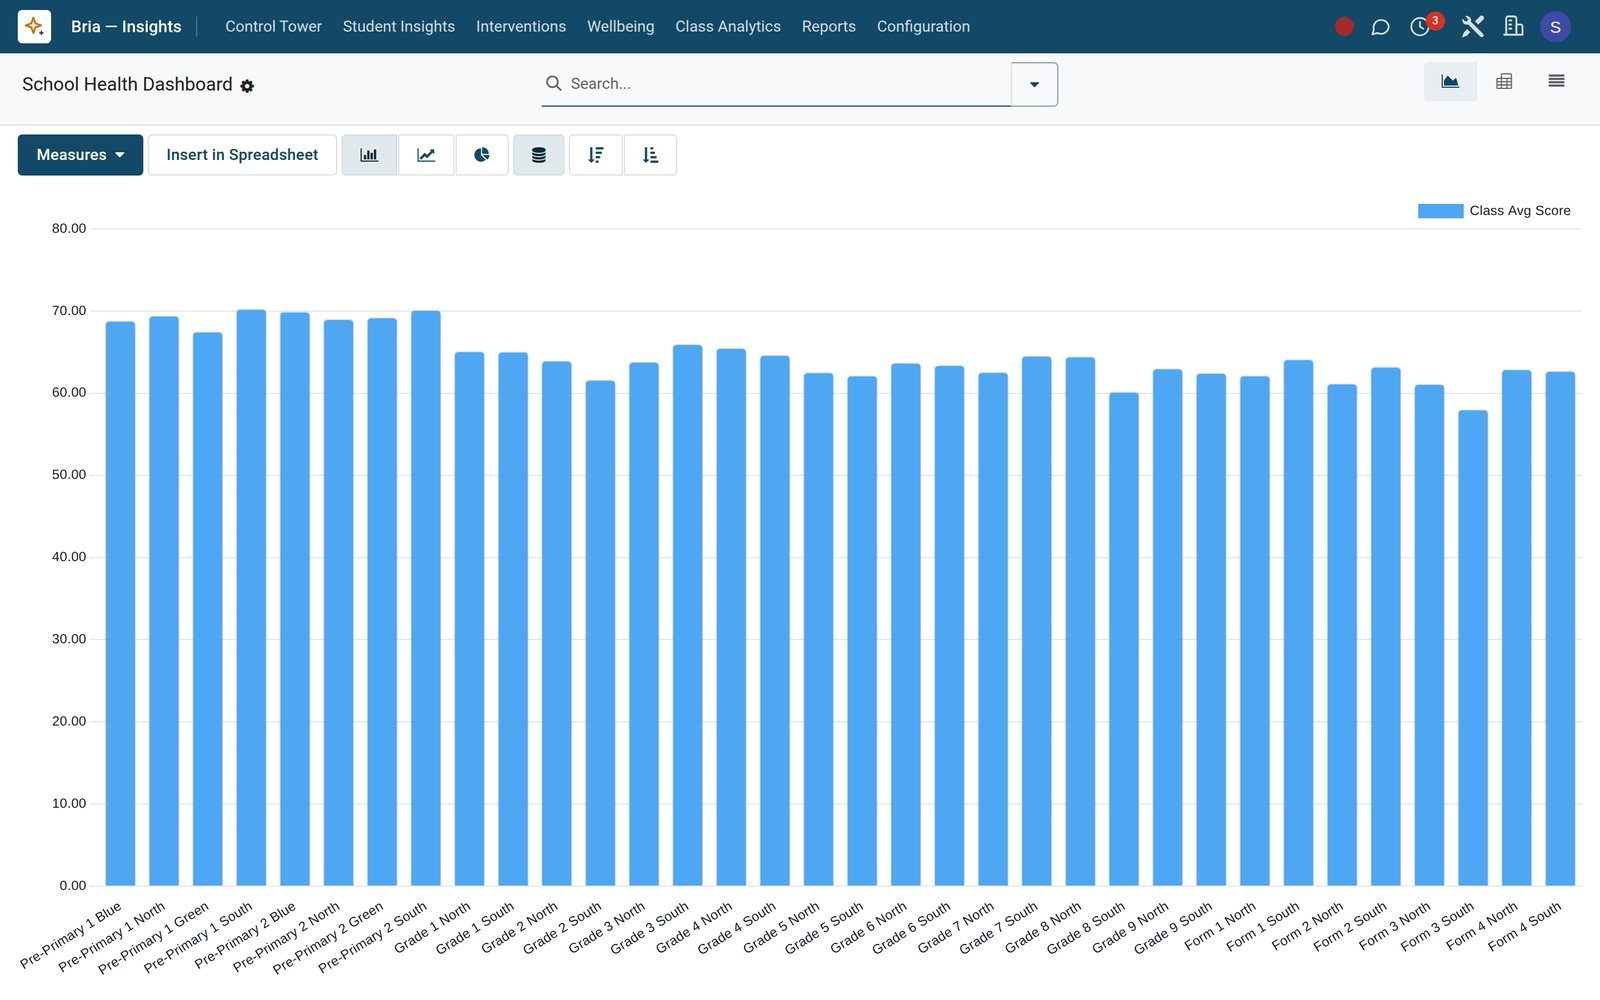This screenshot has width=1600, height=1000.
Task: Click the Form 3 South bar
Action: 1473,648
